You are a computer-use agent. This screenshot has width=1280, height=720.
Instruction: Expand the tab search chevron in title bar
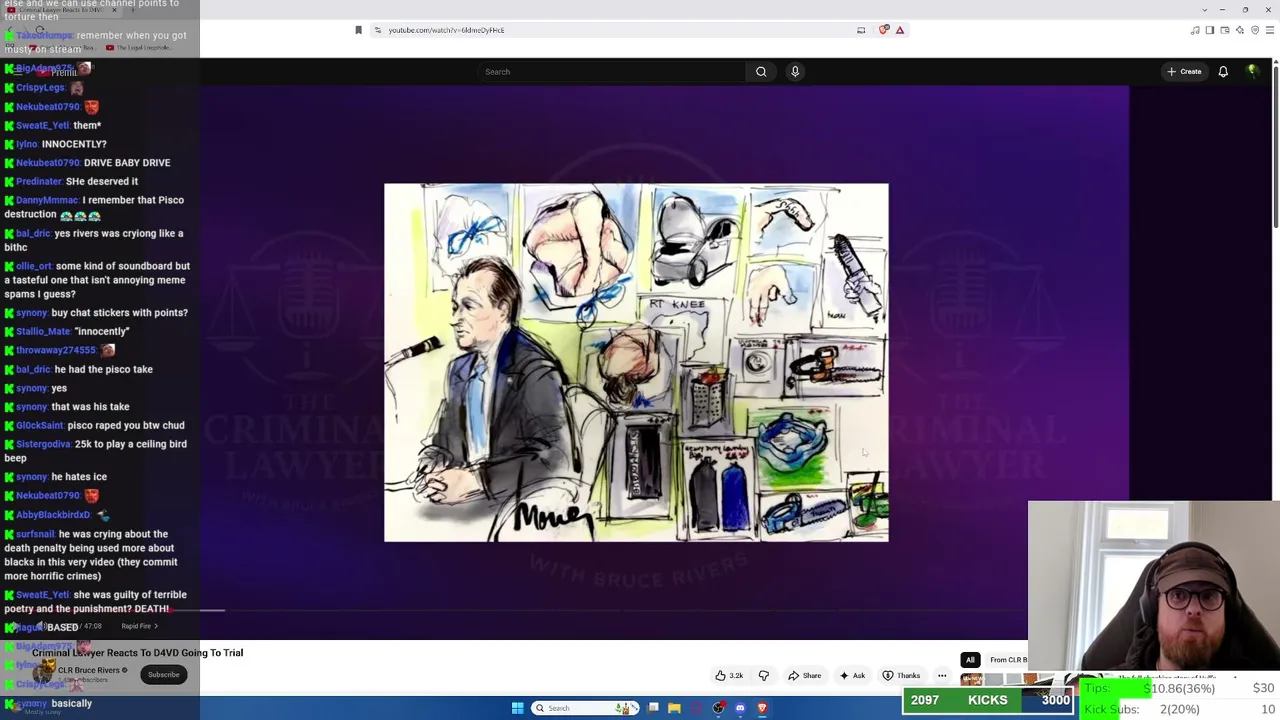(x=1204, y=10)
